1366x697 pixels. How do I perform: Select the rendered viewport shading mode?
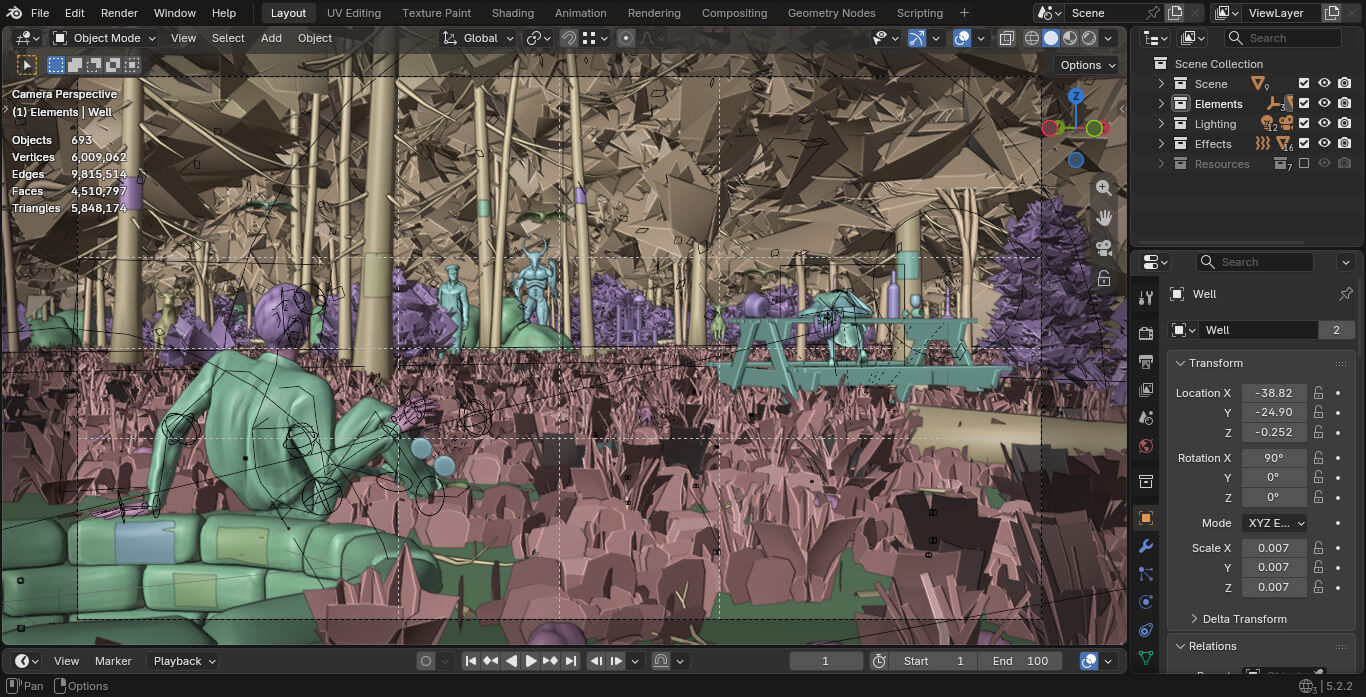coord(1089,38)
